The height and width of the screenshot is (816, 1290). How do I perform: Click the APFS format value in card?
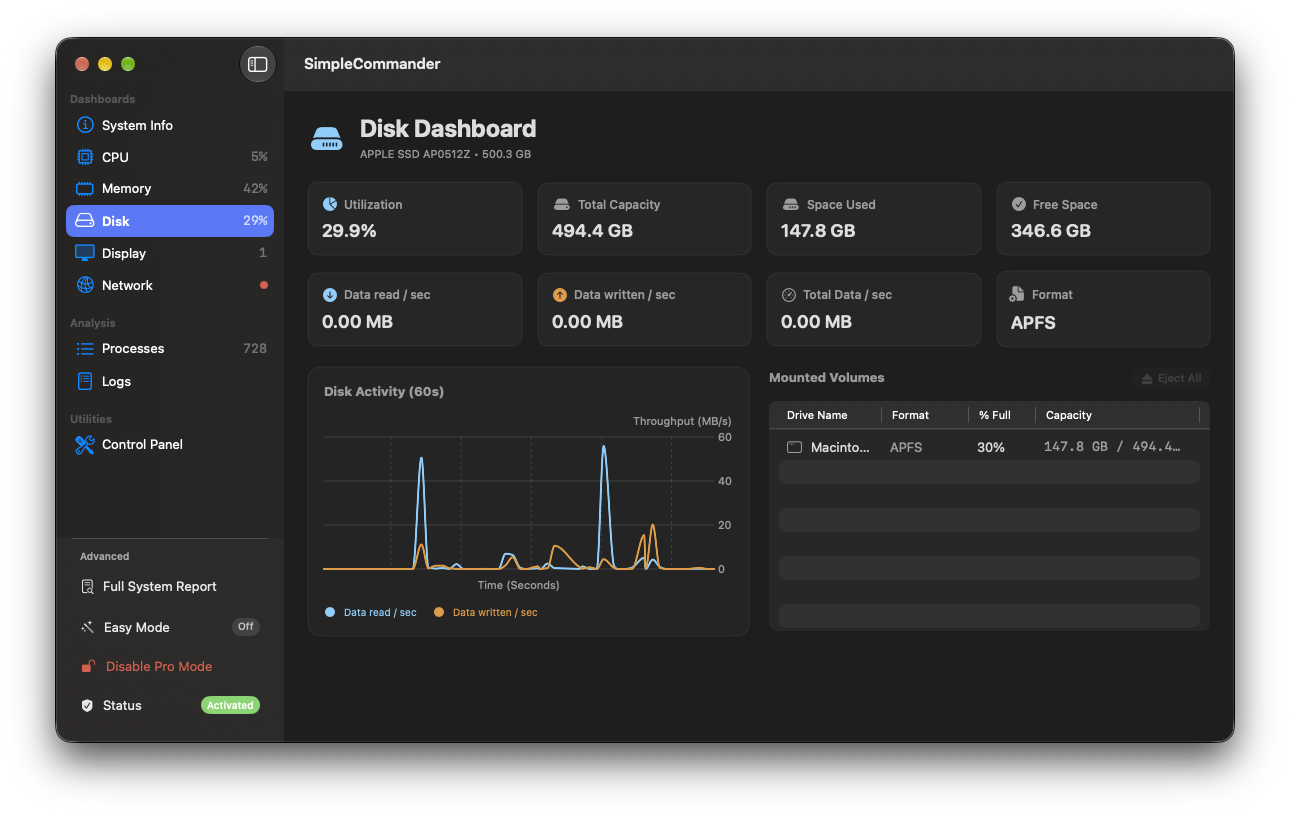[x=1033, y=323]
